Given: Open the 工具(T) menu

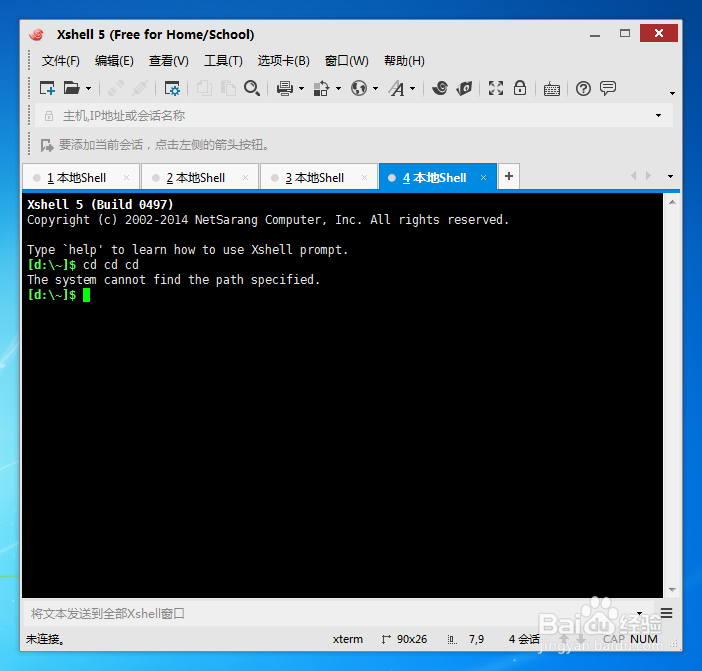Looking at the screenshot, I should click(x=223, y=61).
